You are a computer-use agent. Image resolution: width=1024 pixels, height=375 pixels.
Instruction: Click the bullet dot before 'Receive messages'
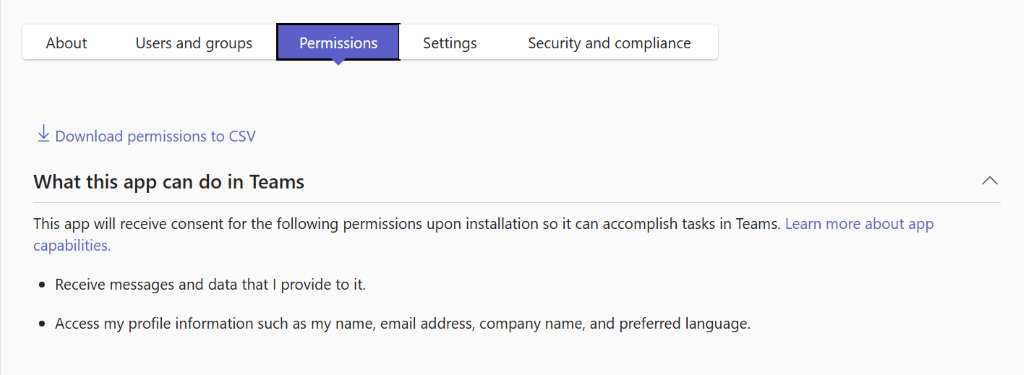coord(42,285)
